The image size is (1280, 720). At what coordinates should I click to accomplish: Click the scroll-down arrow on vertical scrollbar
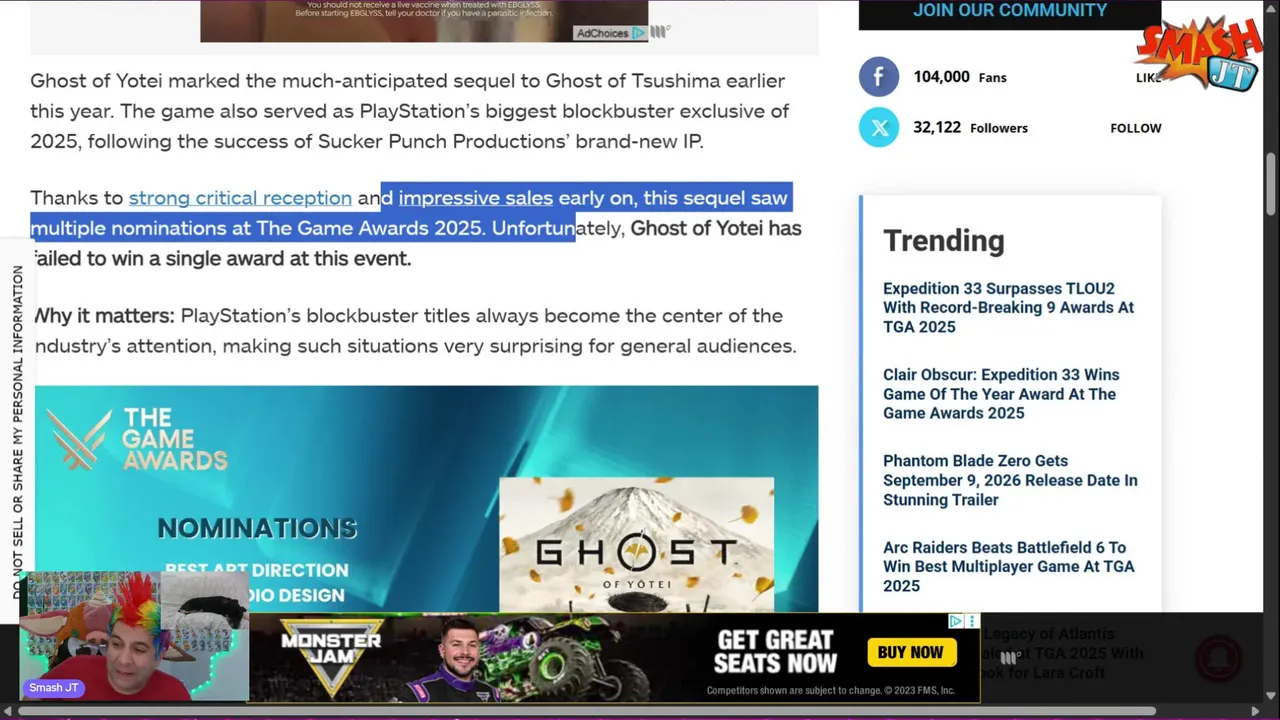point(1271,696)
